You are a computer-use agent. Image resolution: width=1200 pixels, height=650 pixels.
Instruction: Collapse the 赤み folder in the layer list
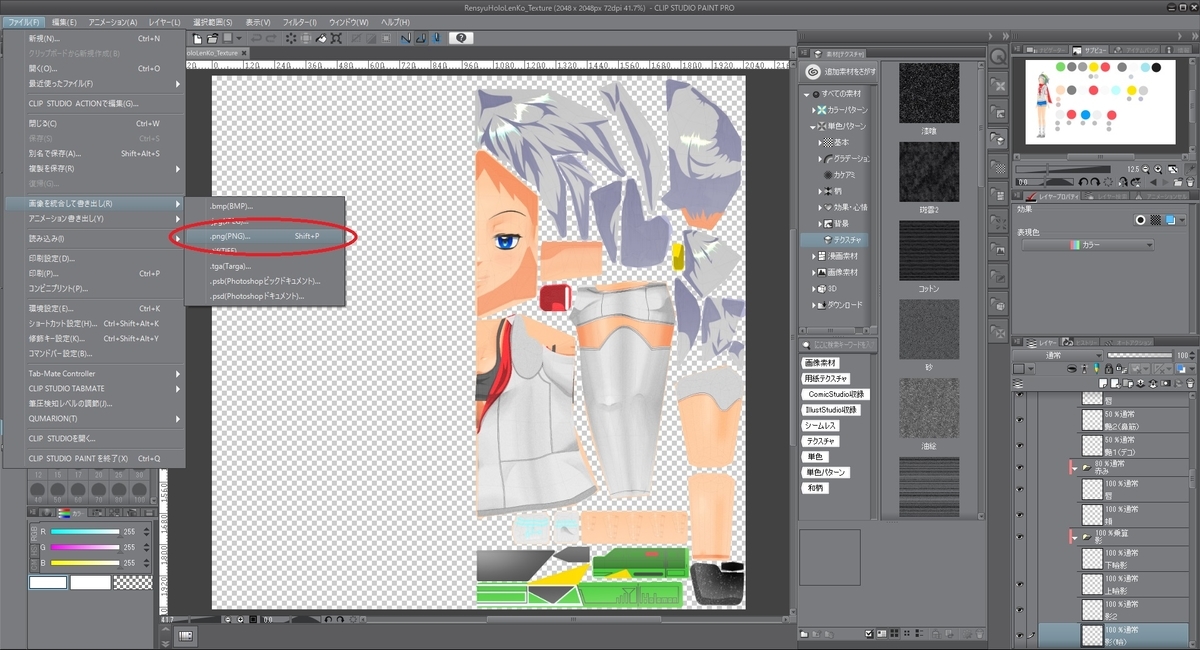click(1074, 469)
